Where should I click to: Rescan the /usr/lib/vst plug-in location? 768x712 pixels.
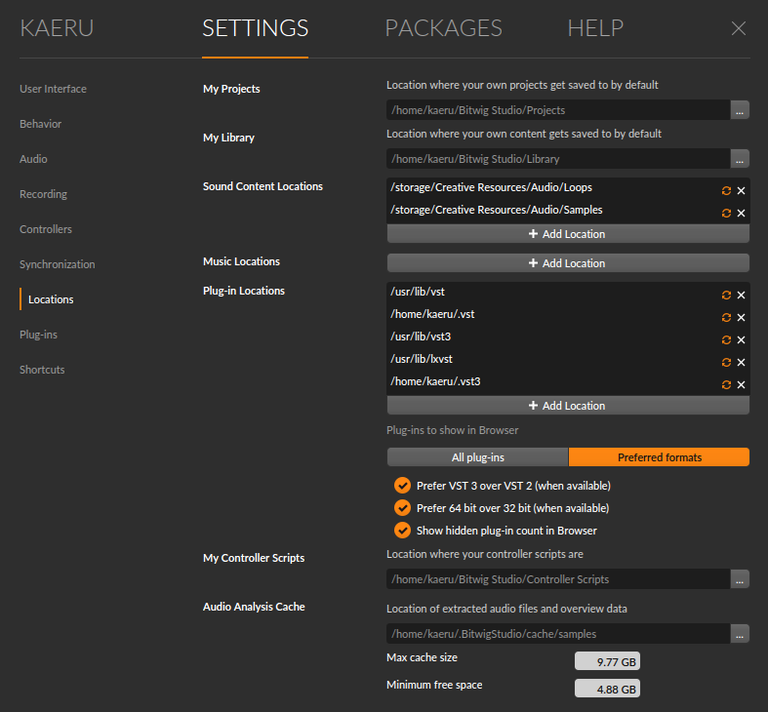[726, 295]
